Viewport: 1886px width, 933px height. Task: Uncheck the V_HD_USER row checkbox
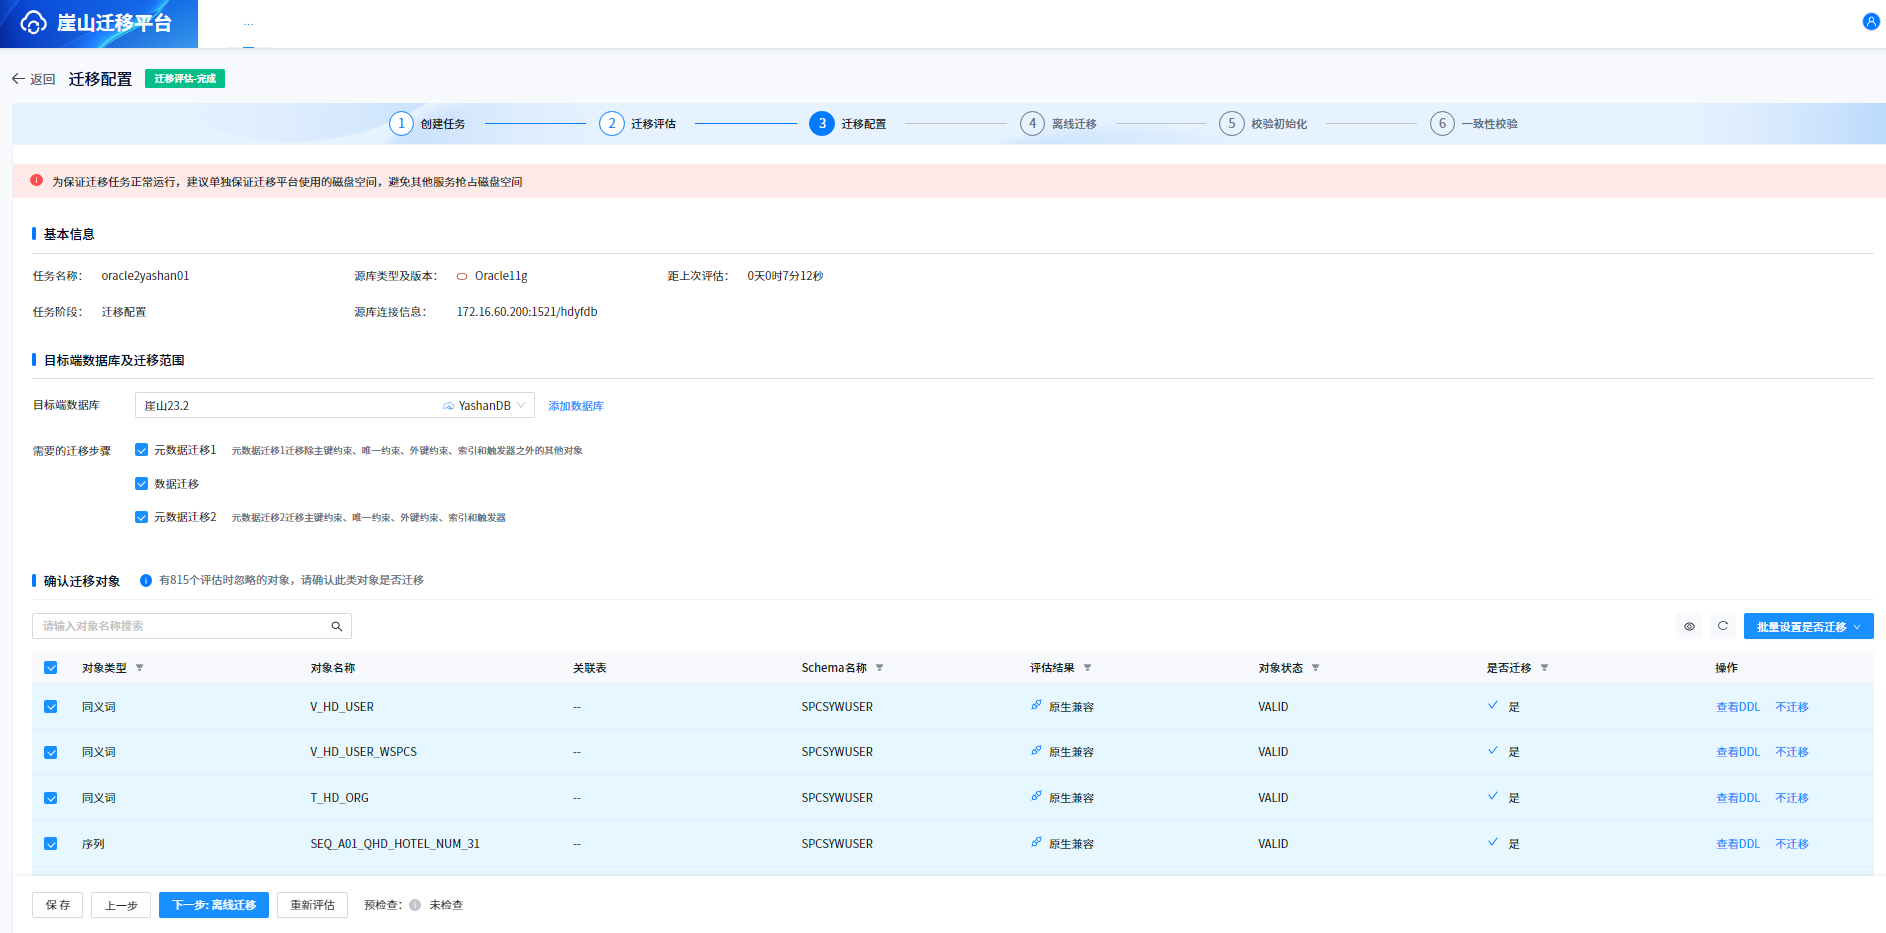tap(51, 707)
